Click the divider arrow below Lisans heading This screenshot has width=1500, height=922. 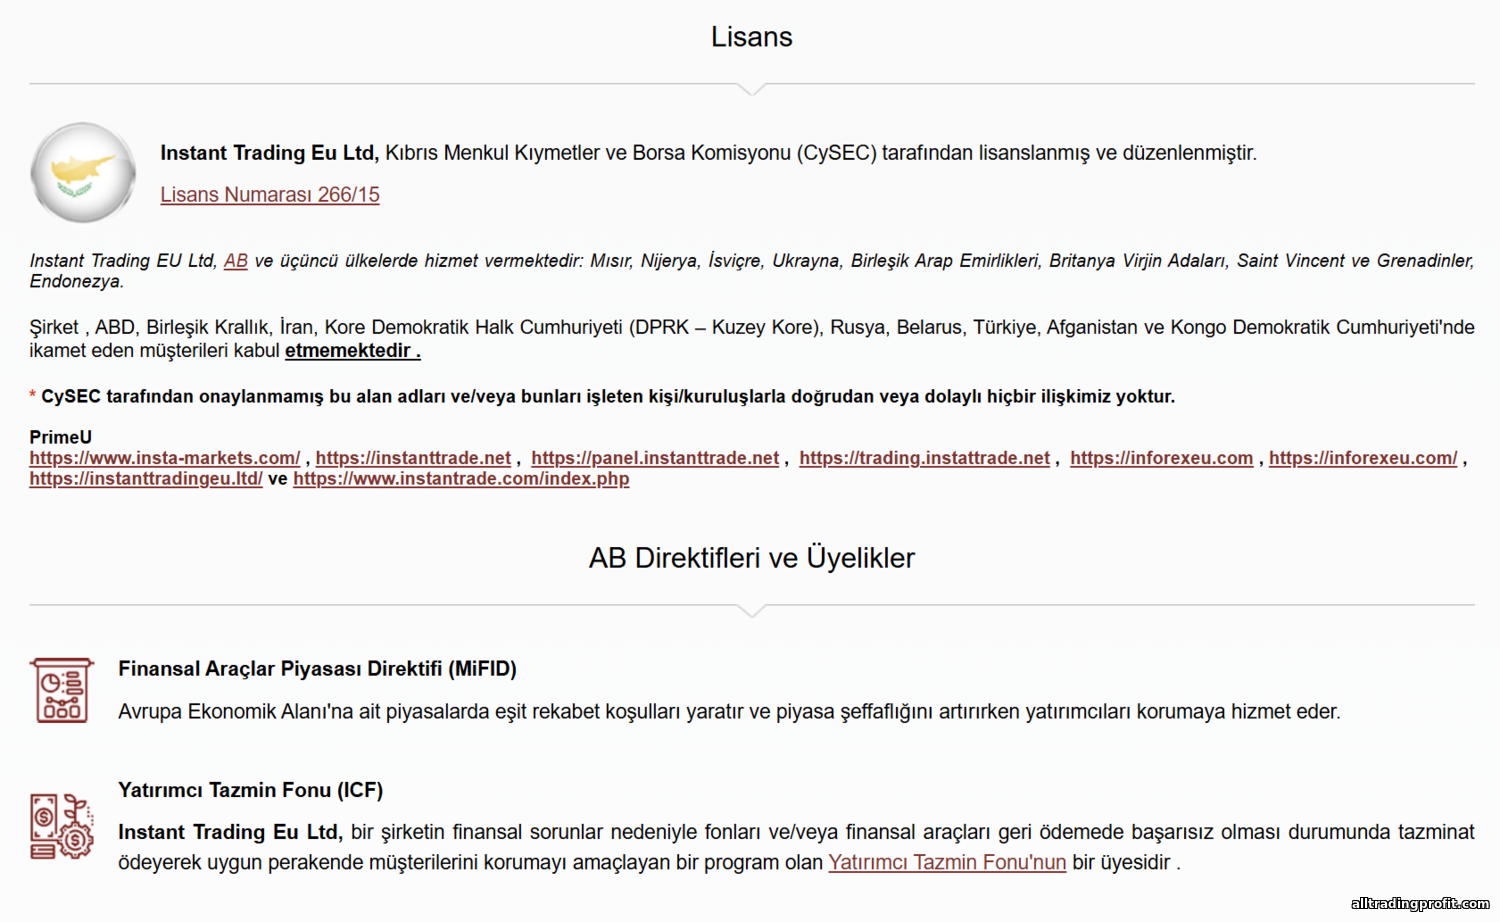click(751, 89)
